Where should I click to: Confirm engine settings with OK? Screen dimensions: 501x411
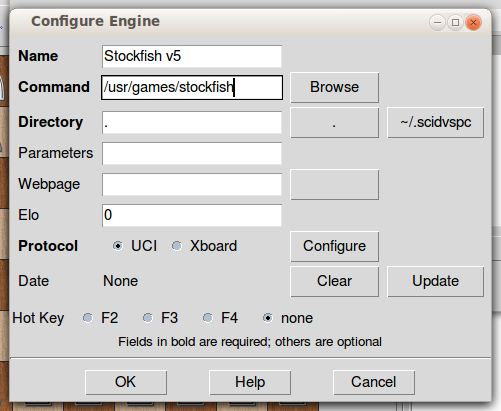tap(126, 382)
